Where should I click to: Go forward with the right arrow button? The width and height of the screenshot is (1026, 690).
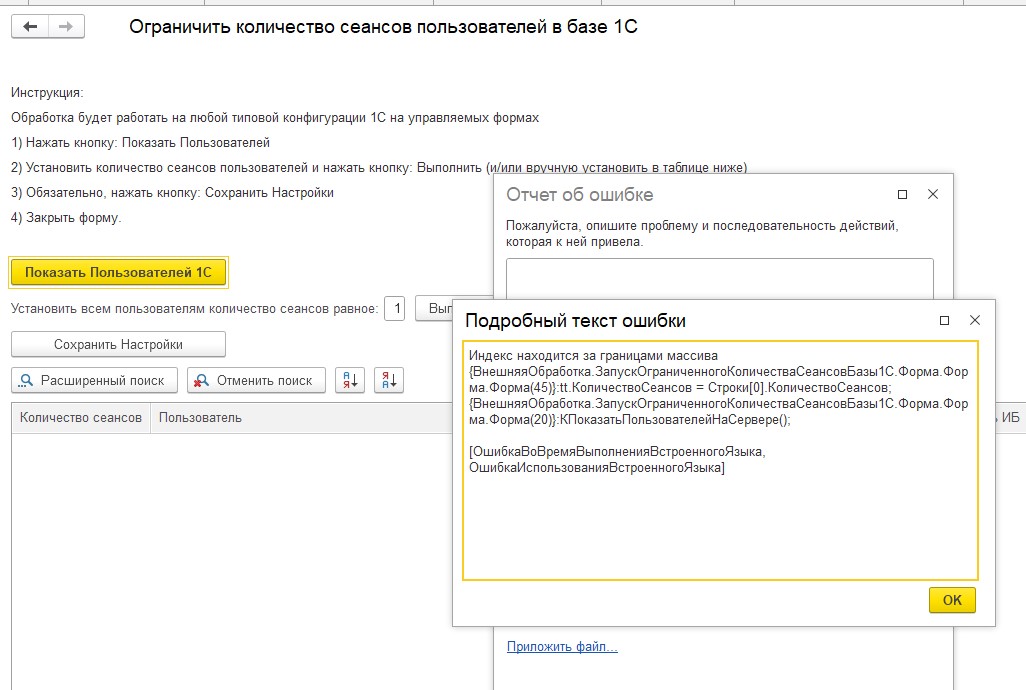[66, 27]
